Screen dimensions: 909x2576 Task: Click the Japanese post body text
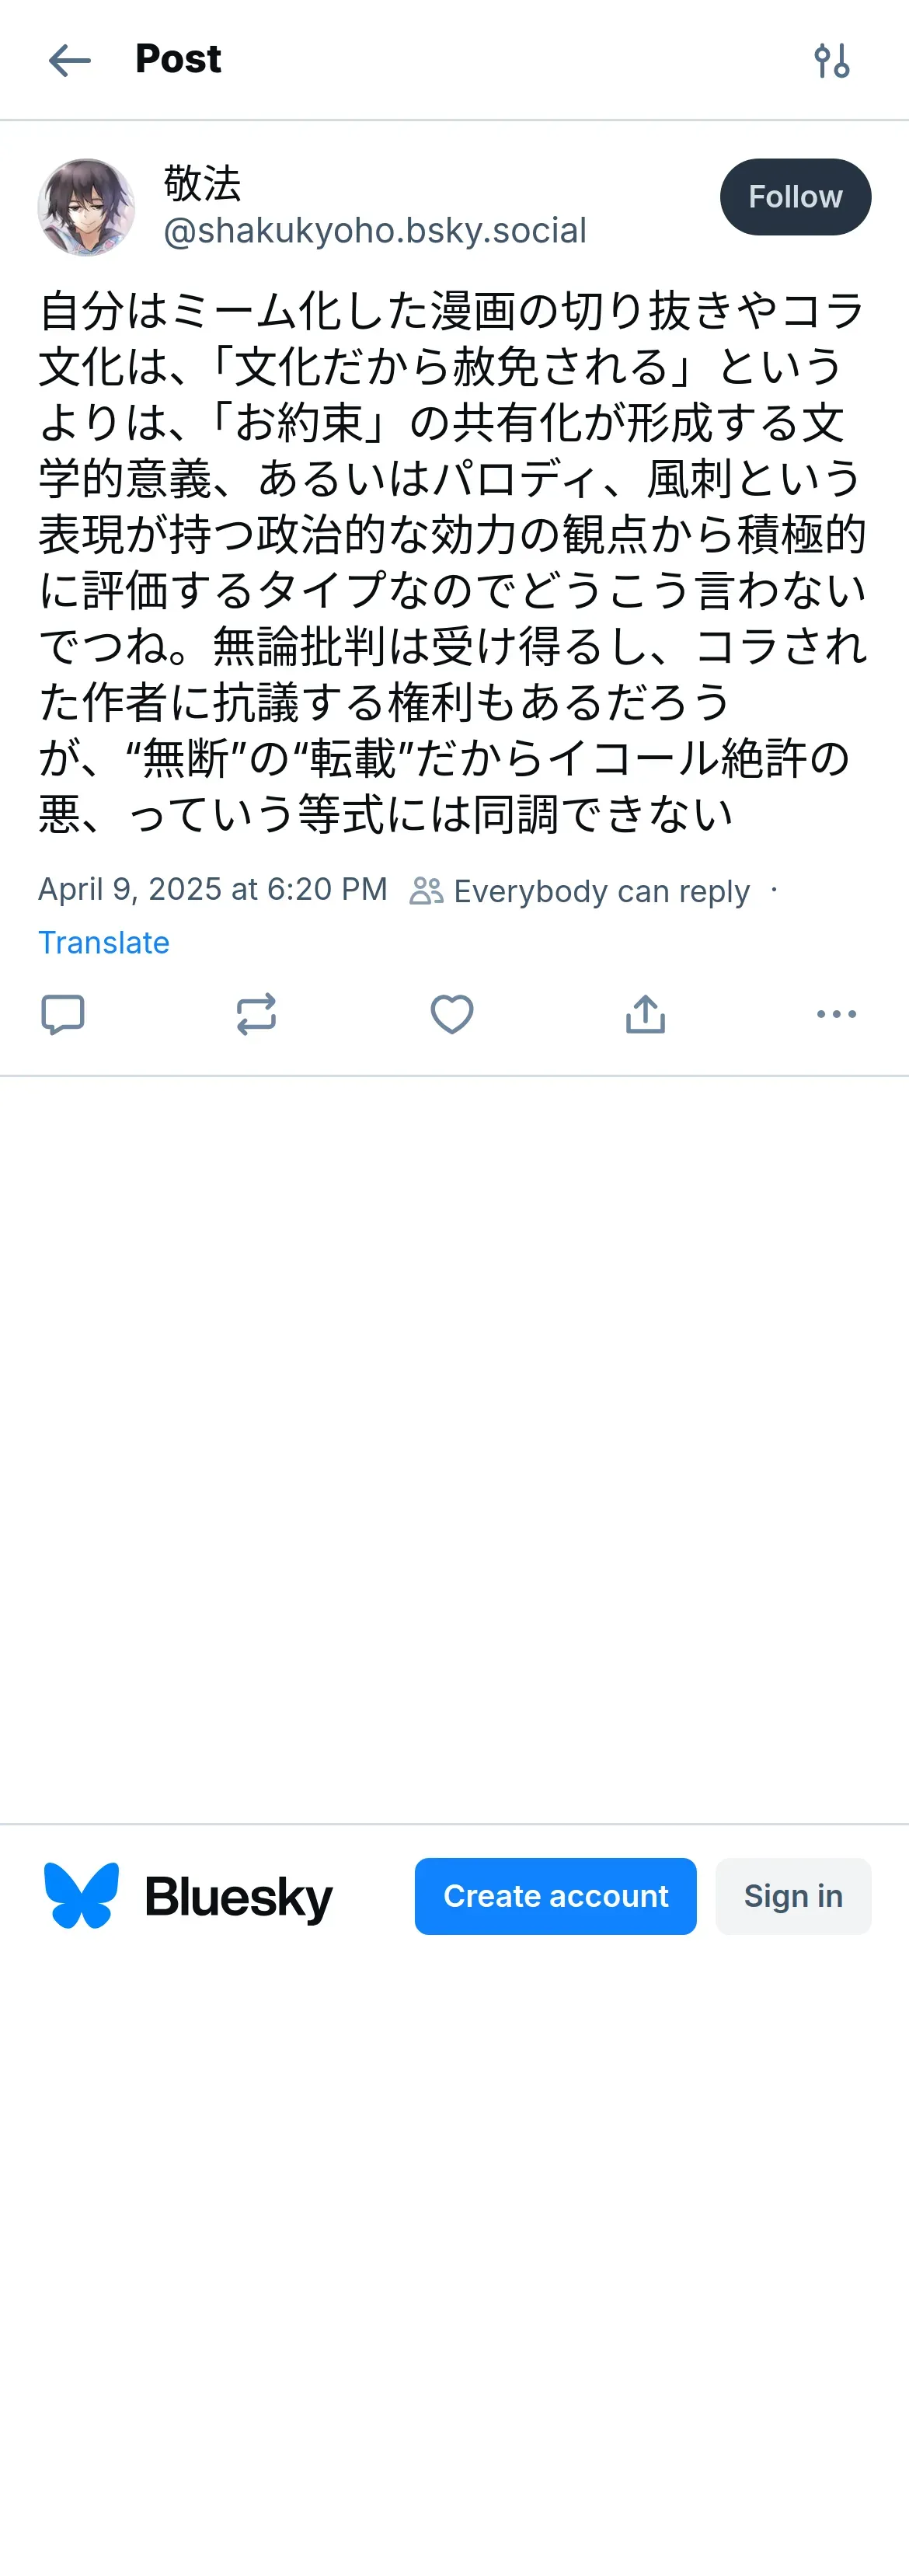coord(452,562)
